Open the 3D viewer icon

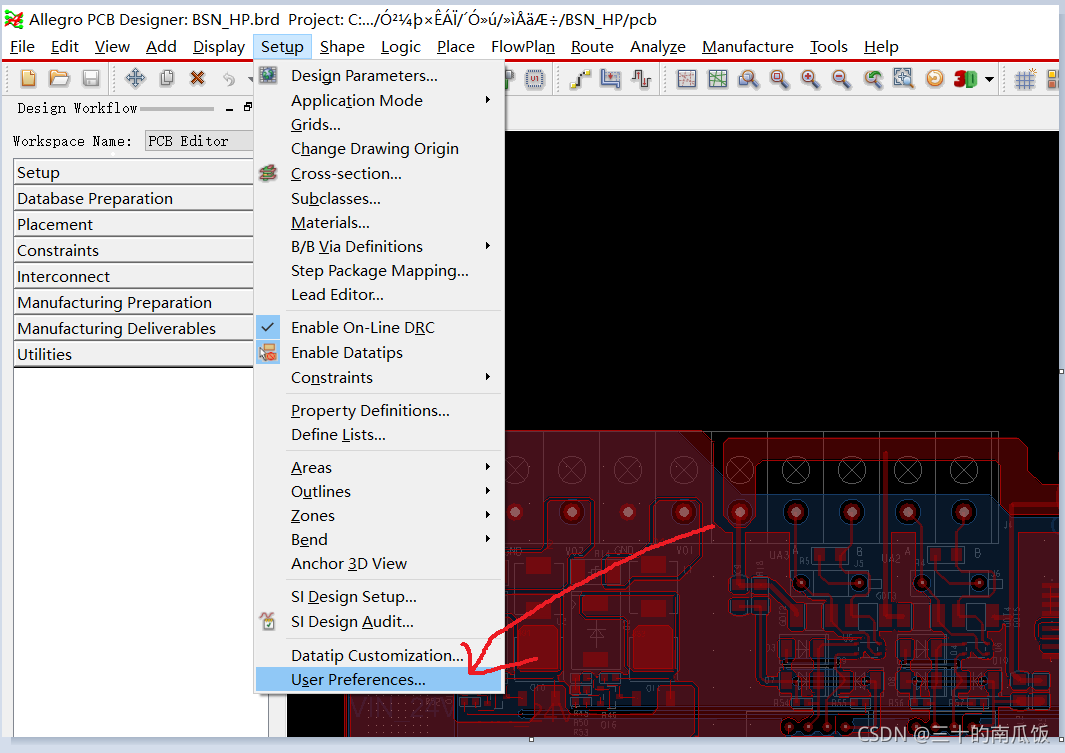click(x=965, y=79)
